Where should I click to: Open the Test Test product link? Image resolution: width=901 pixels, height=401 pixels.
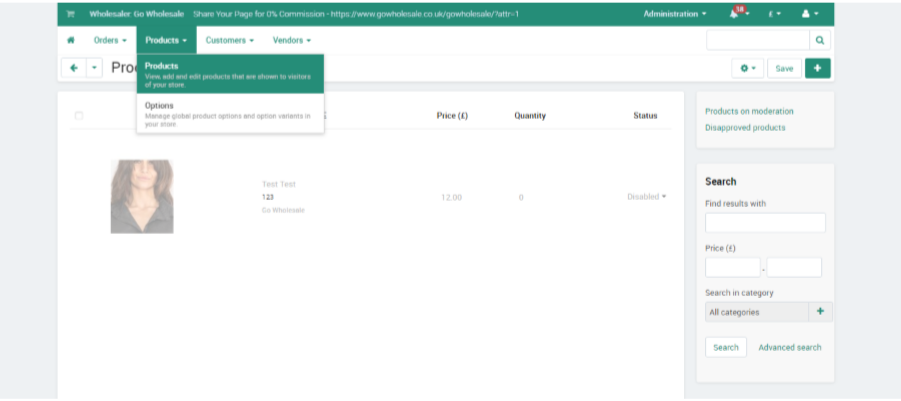(x=279, y=184)
